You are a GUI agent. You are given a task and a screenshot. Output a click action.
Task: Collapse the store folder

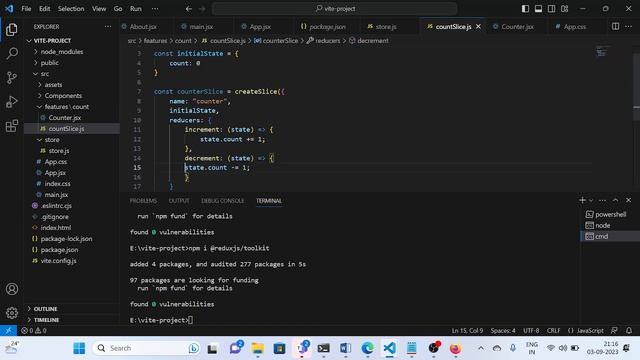(52, 140)
